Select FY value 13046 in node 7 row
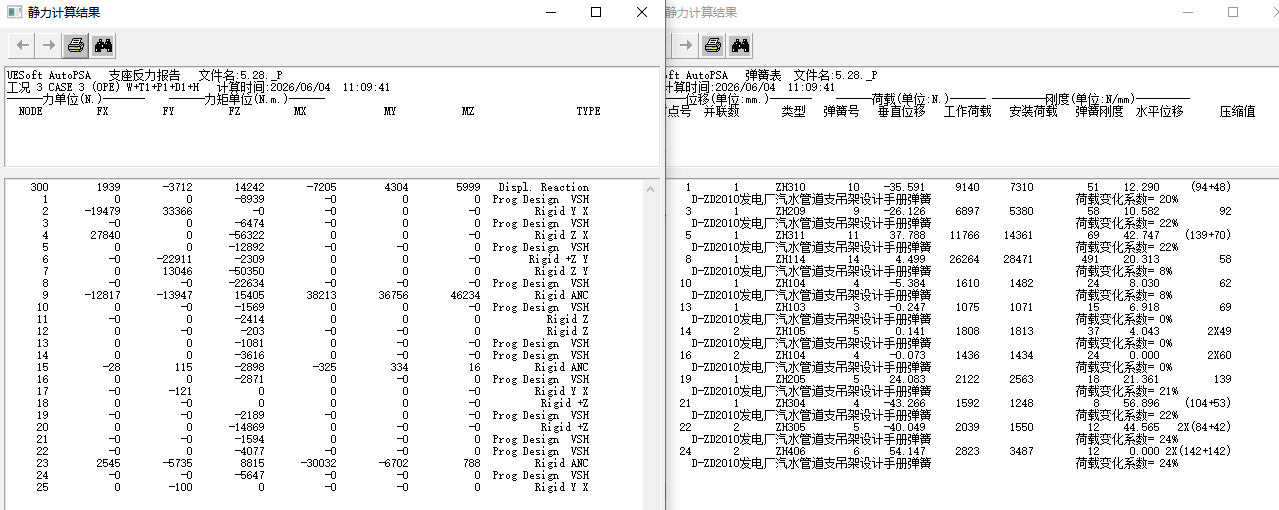 [178, 272]
